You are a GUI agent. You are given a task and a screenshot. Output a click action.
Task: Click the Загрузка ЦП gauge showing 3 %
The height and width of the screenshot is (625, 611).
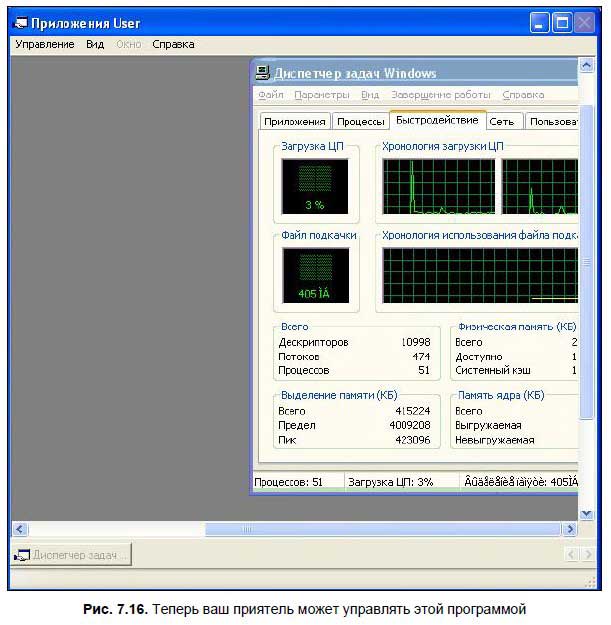315,188
